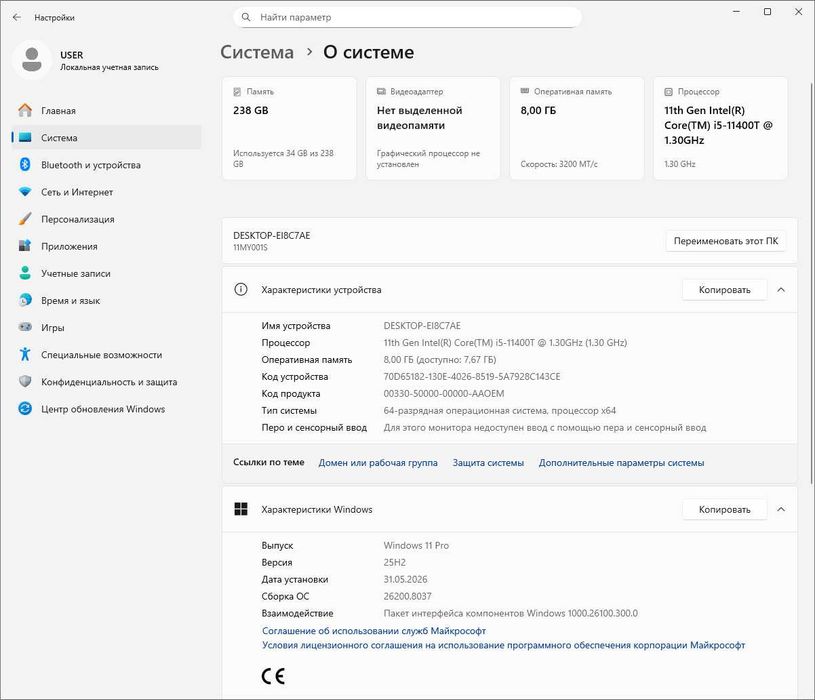Screen dimensions: 815x700
Task: Click Система in the breadcrumb
Action: coord(257,52)
